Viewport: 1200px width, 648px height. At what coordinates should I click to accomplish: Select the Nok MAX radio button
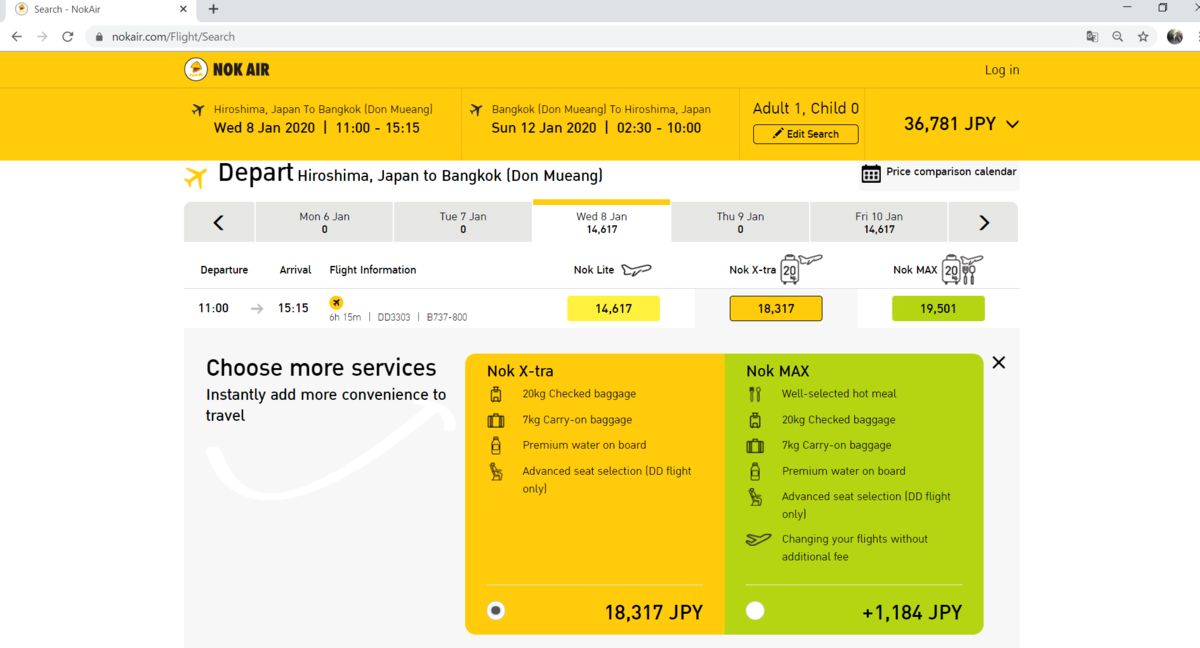pos(755,610)
